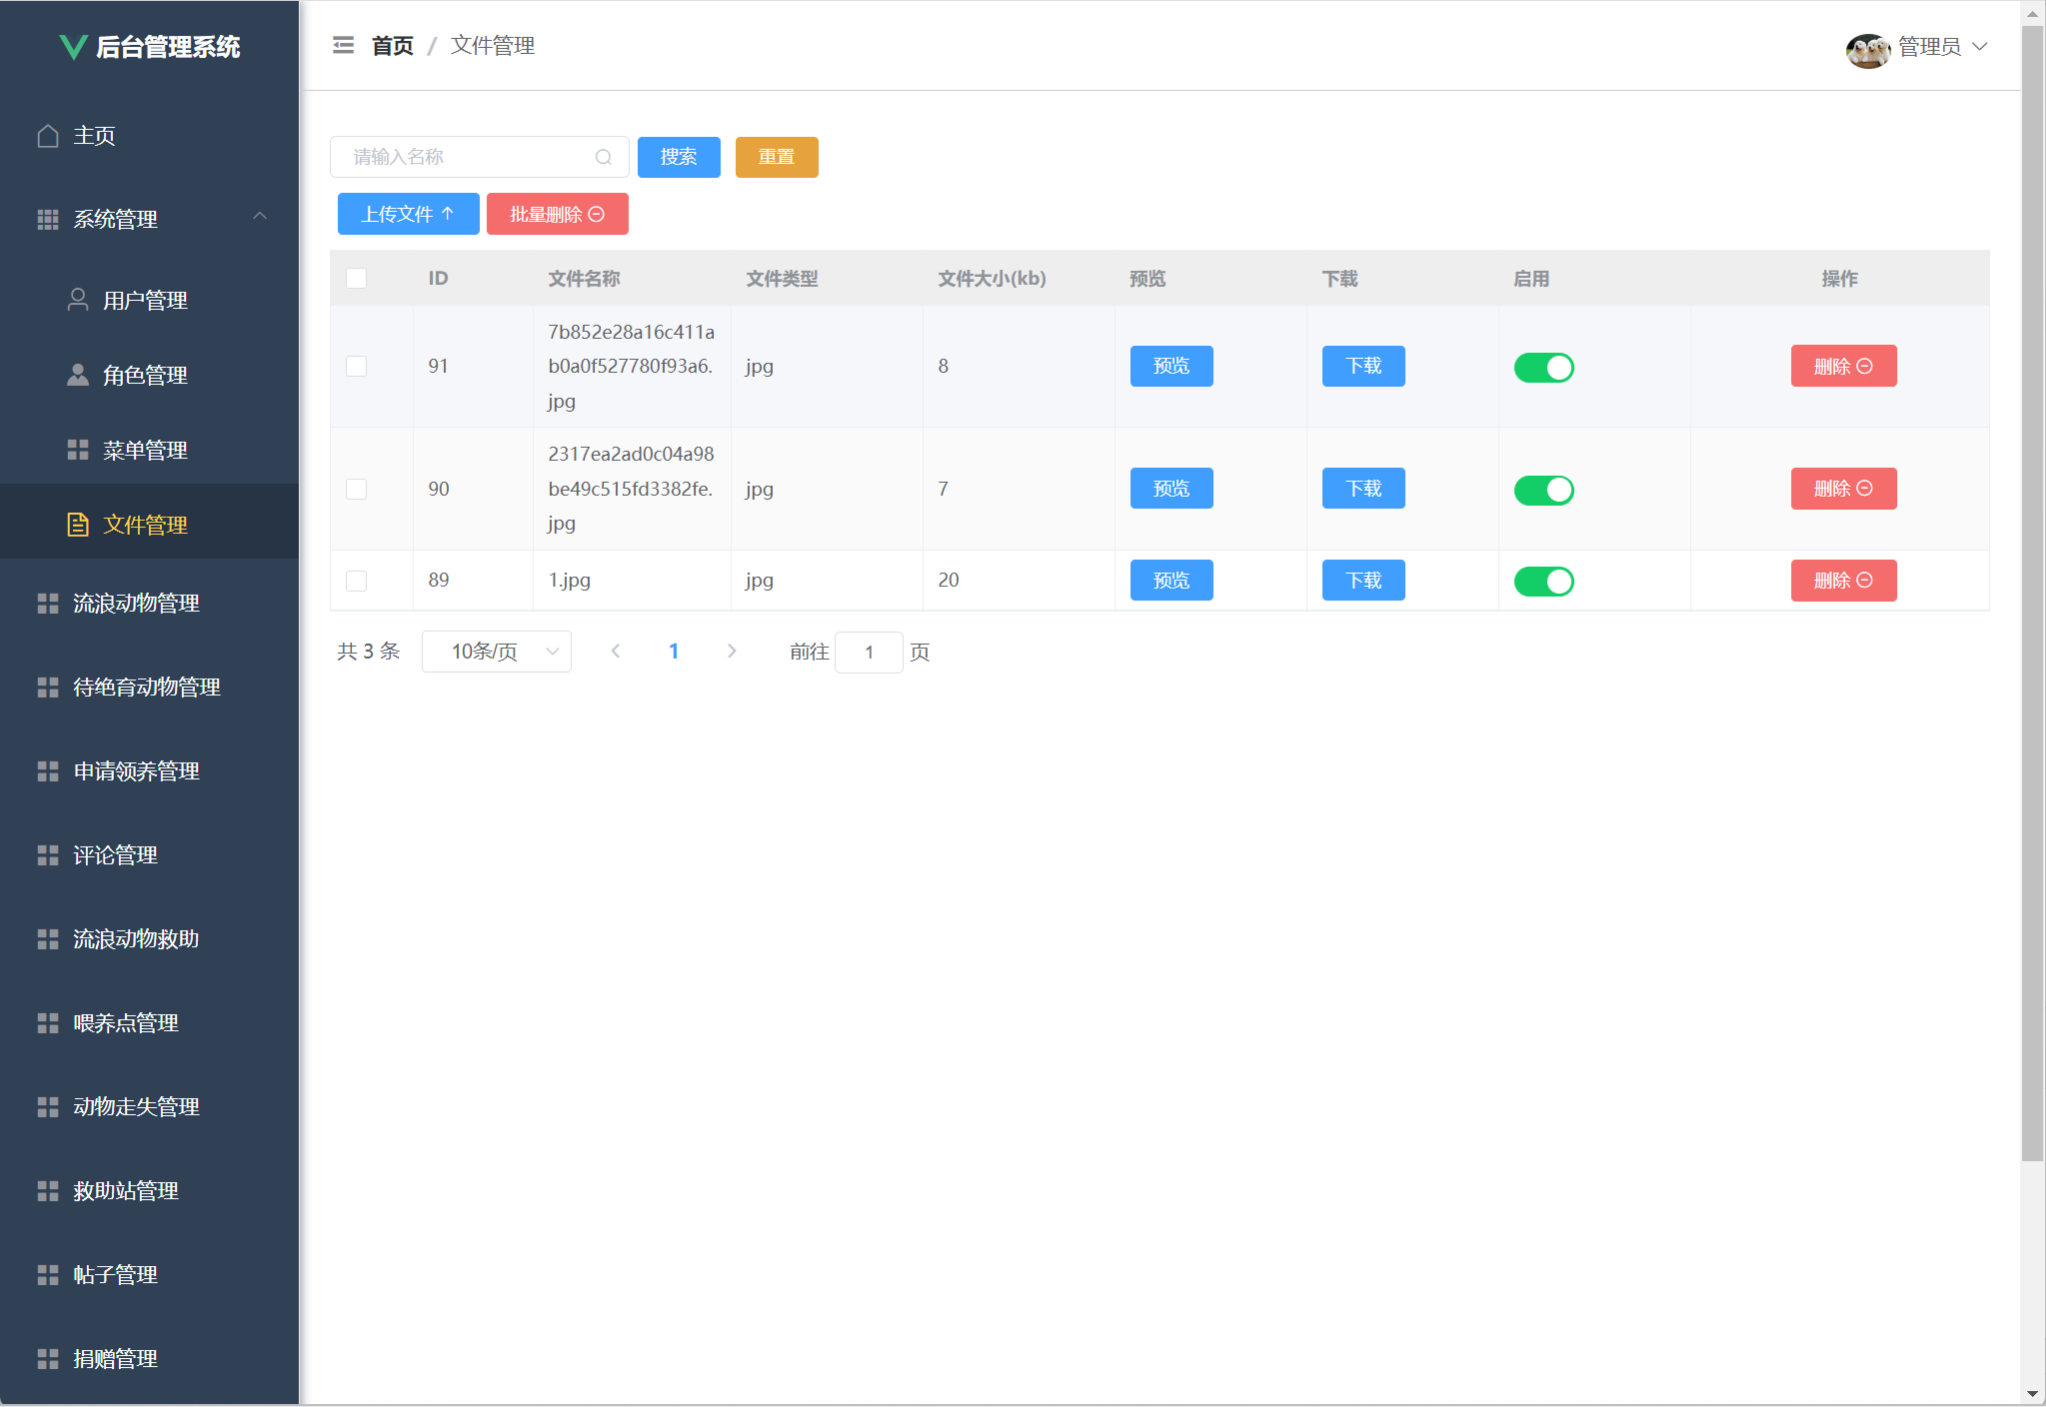
Task: Open the 10条/页 page size dropdown
Action: (x=497, y=652)
